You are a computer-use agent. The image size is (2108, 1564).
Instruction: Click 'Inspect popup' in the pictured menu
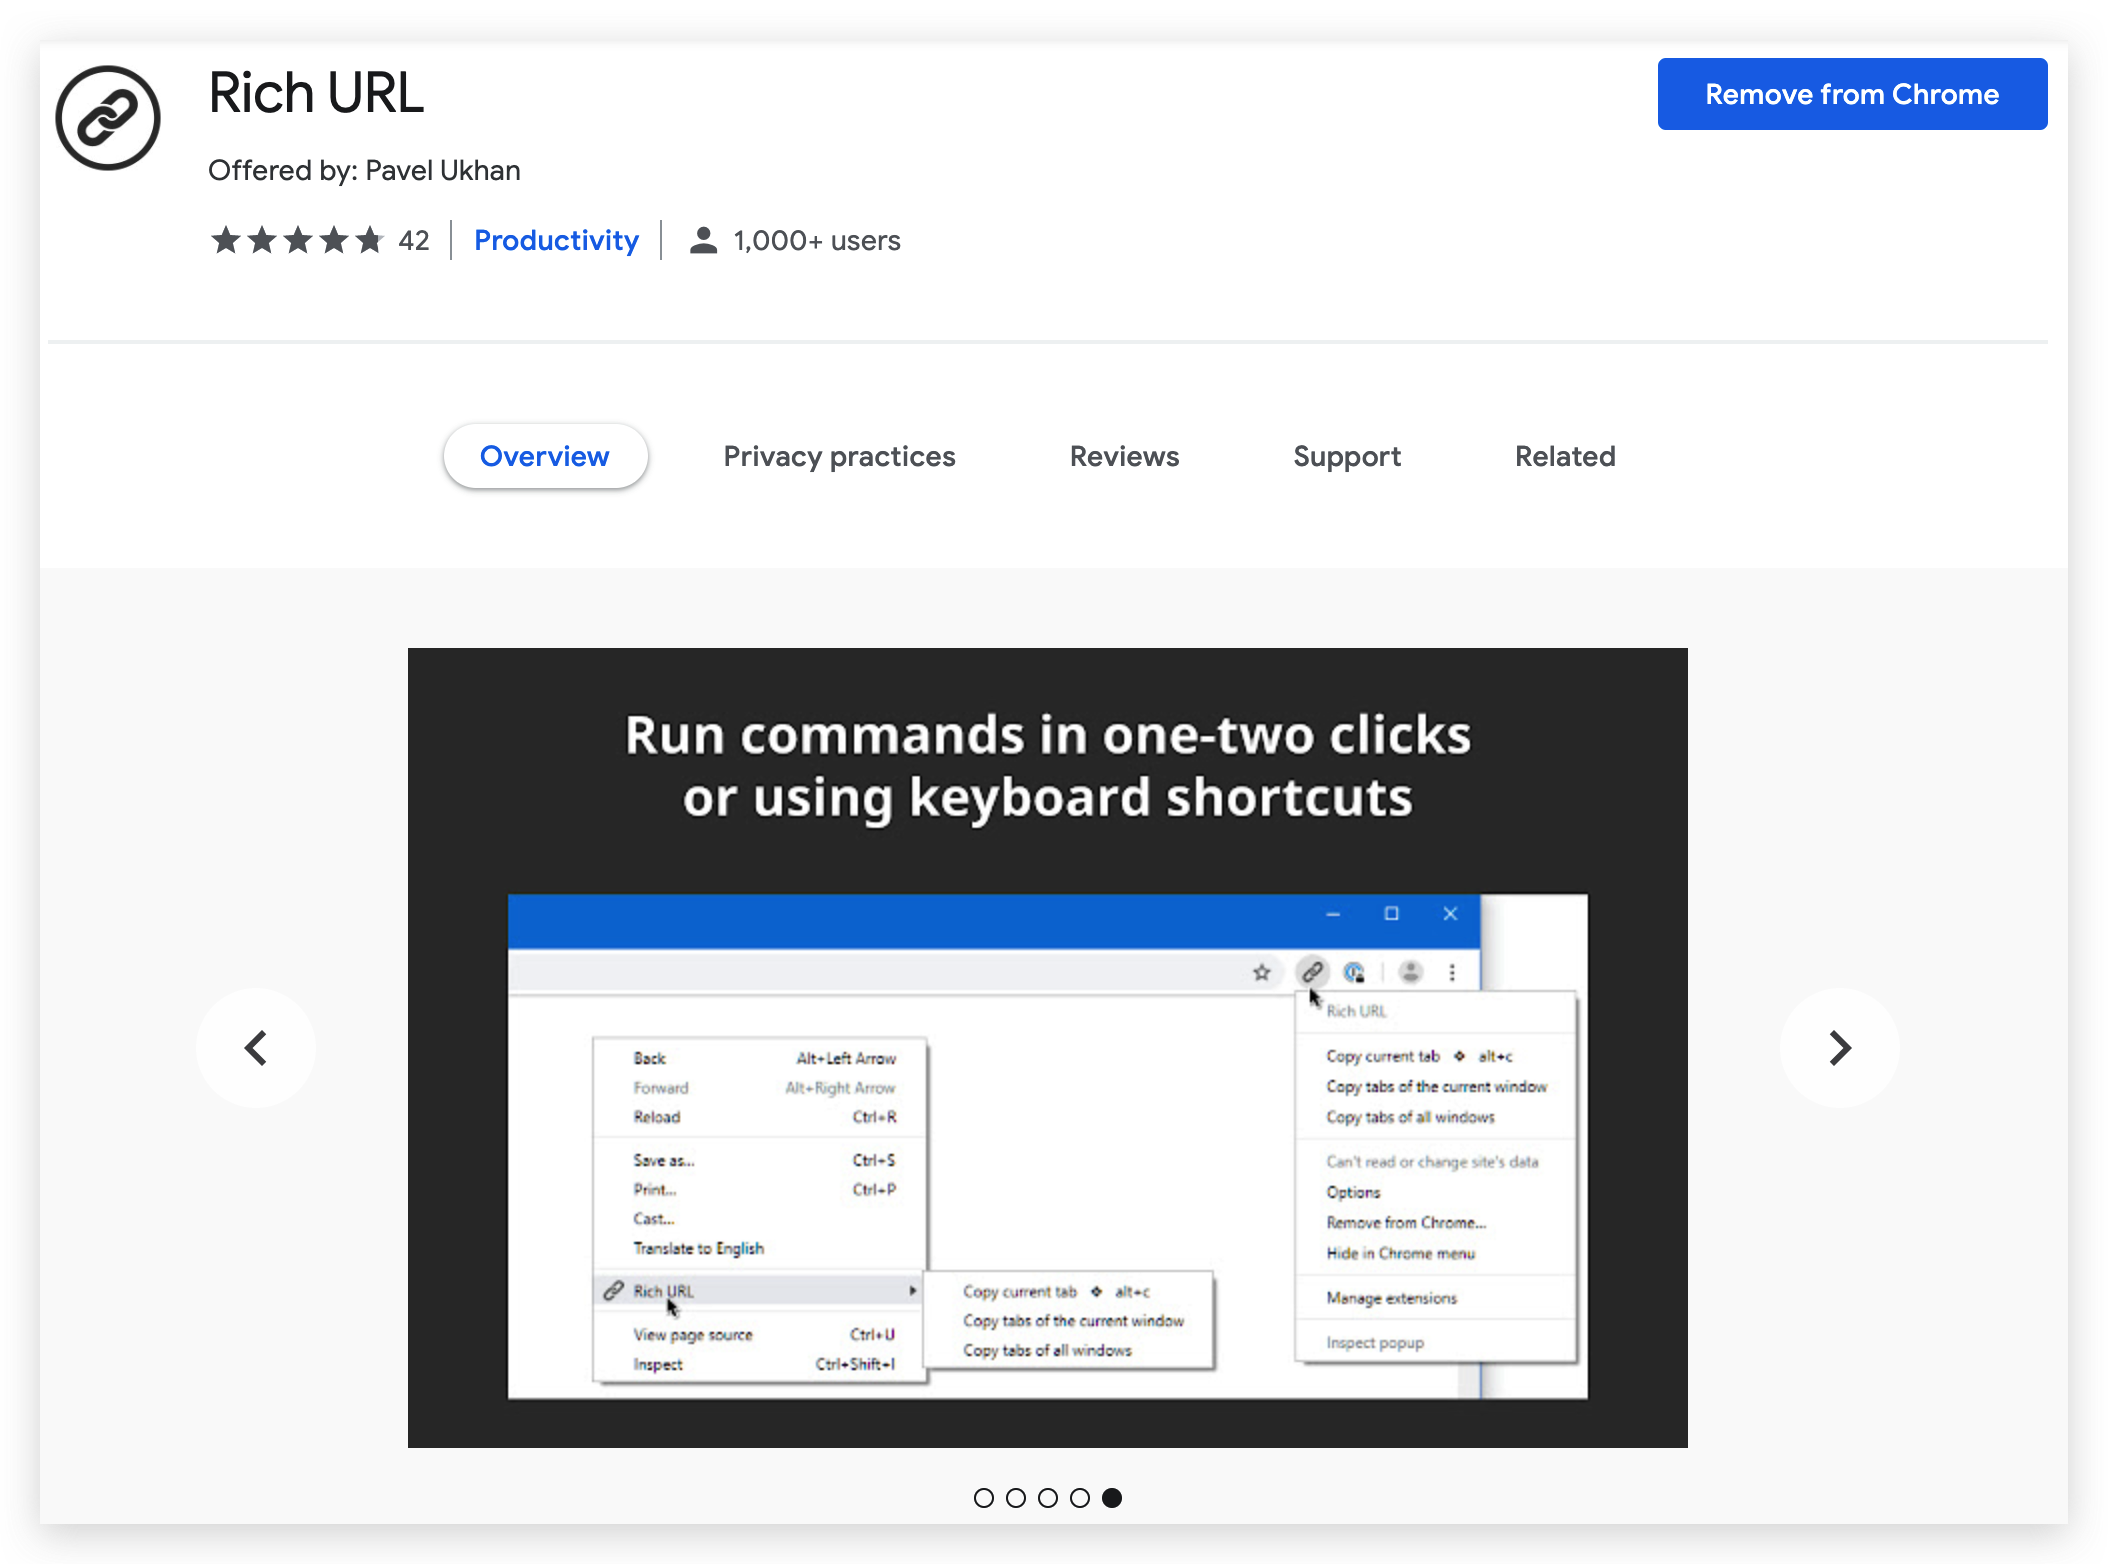(1375, 1343)
